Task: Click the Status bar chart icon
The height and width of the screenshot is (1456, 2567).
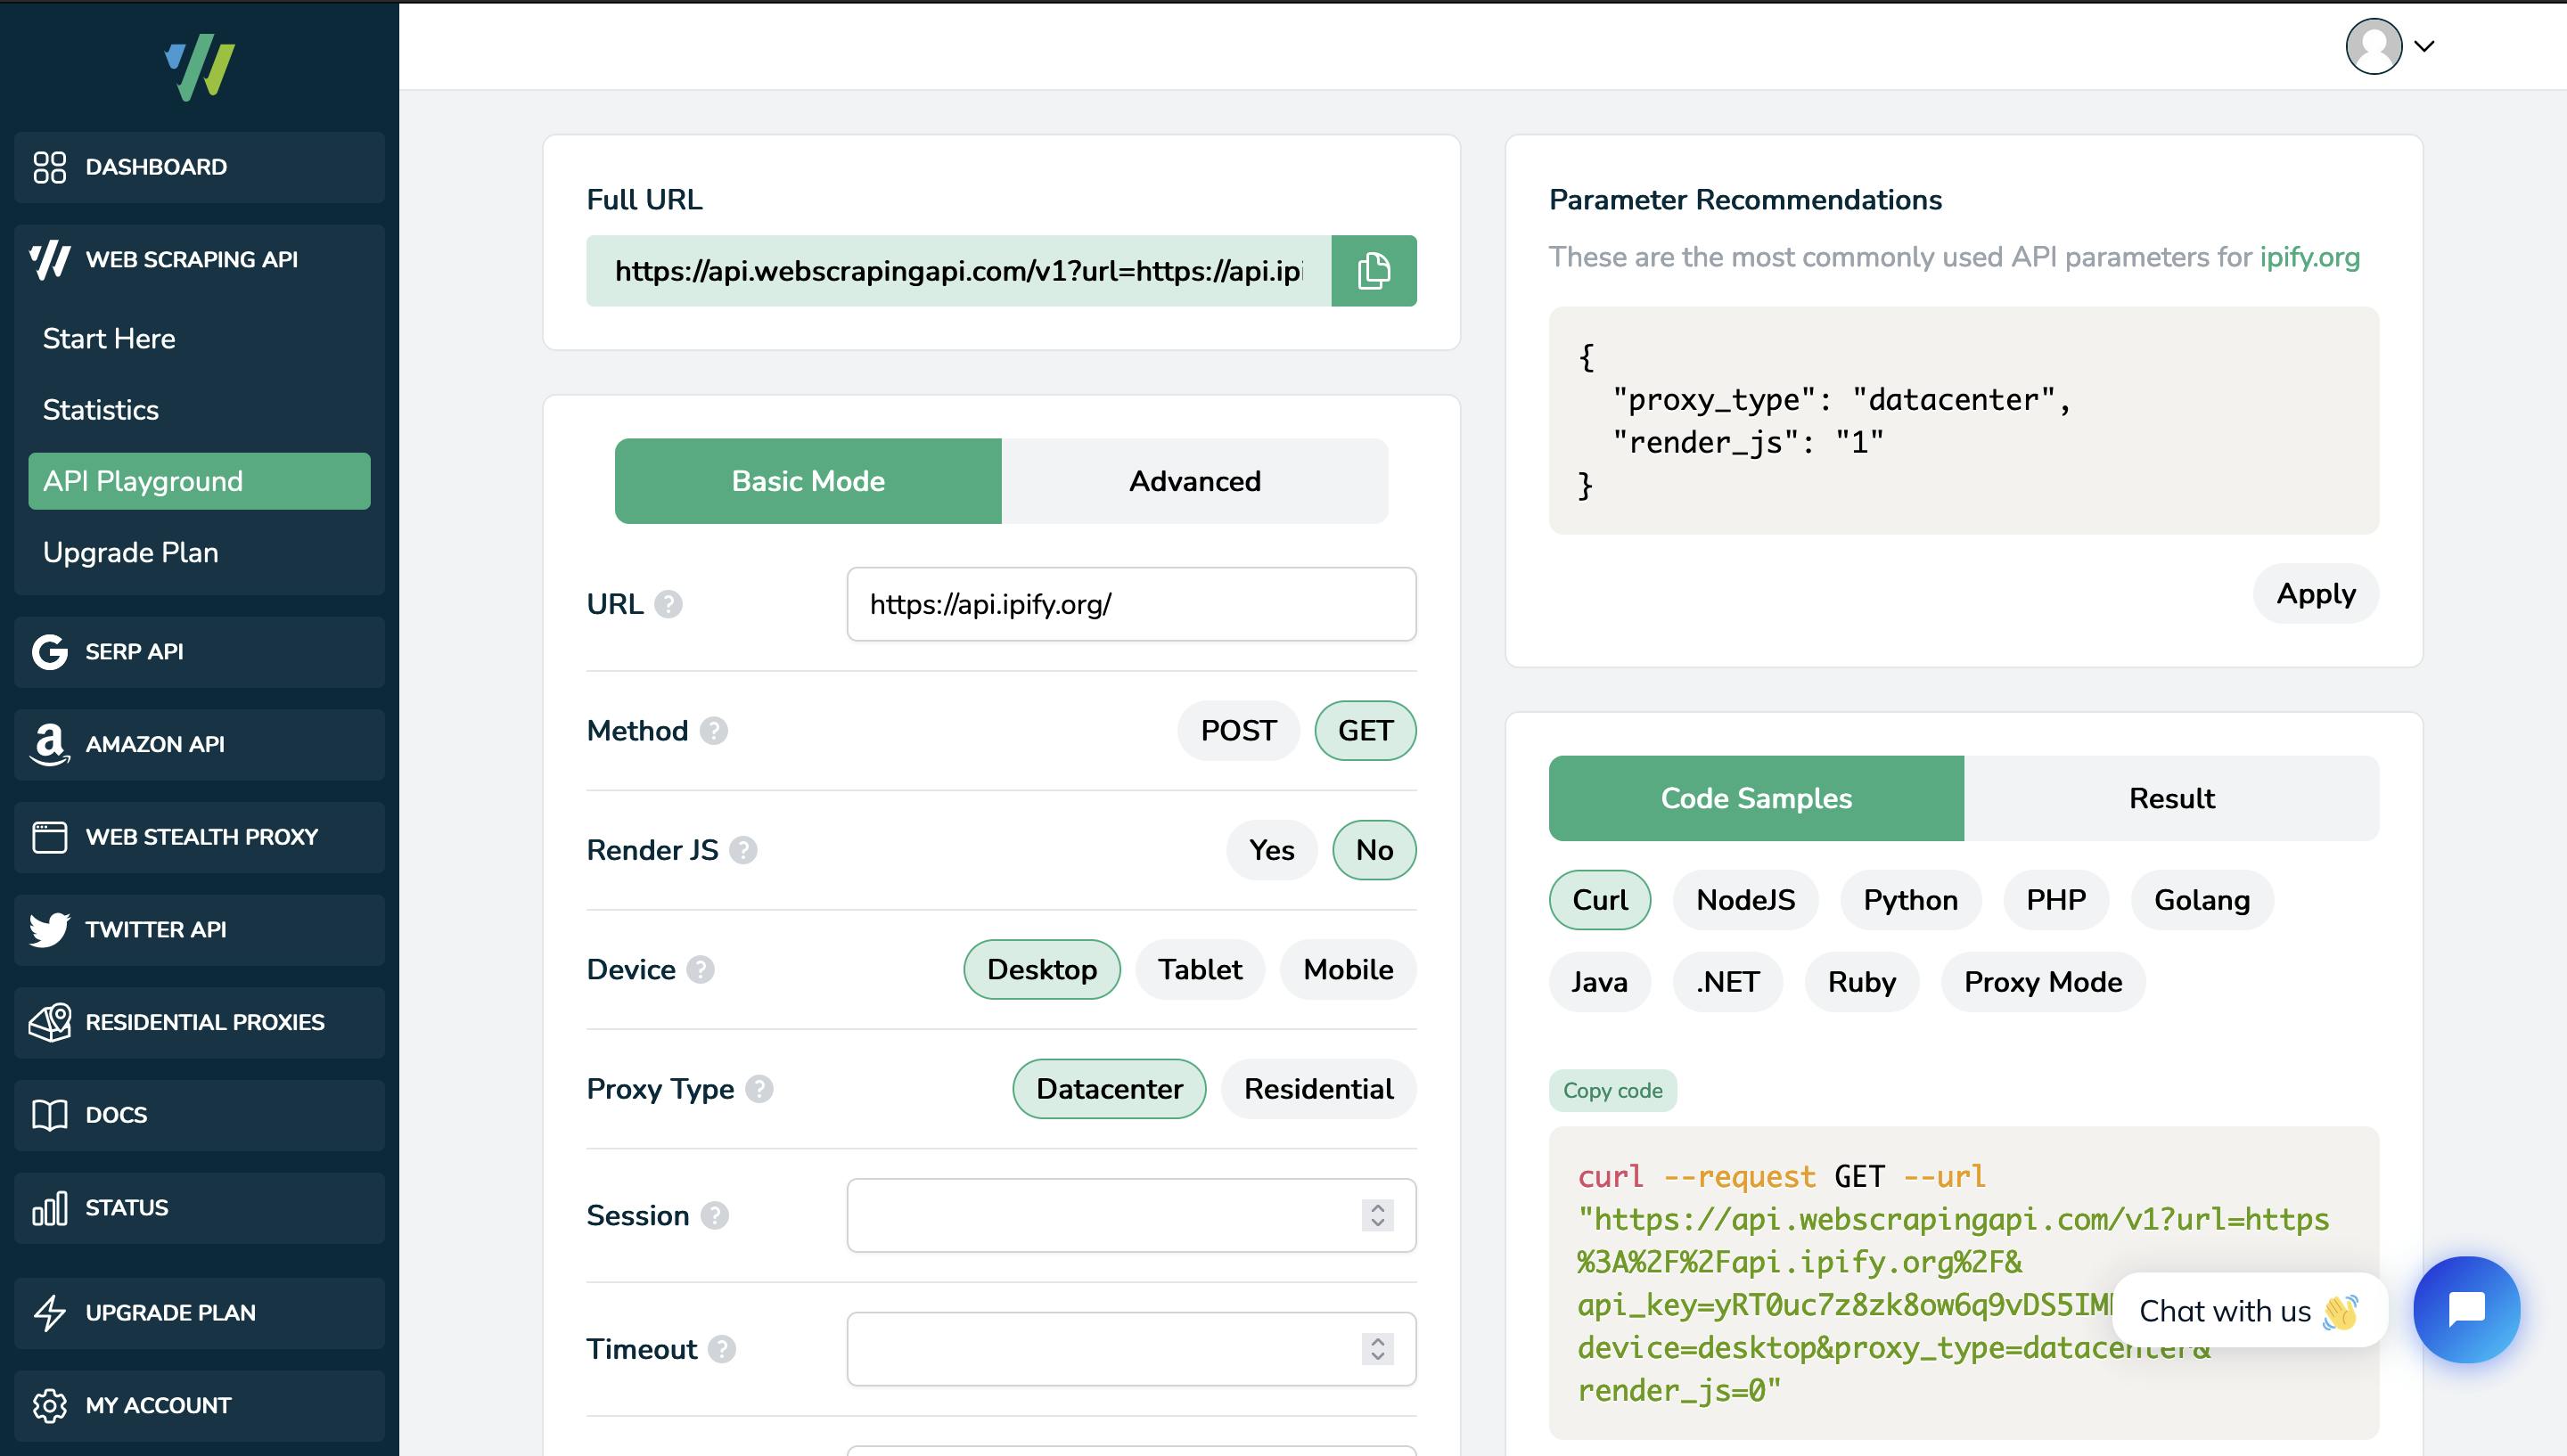Action: pos(49,1208)
